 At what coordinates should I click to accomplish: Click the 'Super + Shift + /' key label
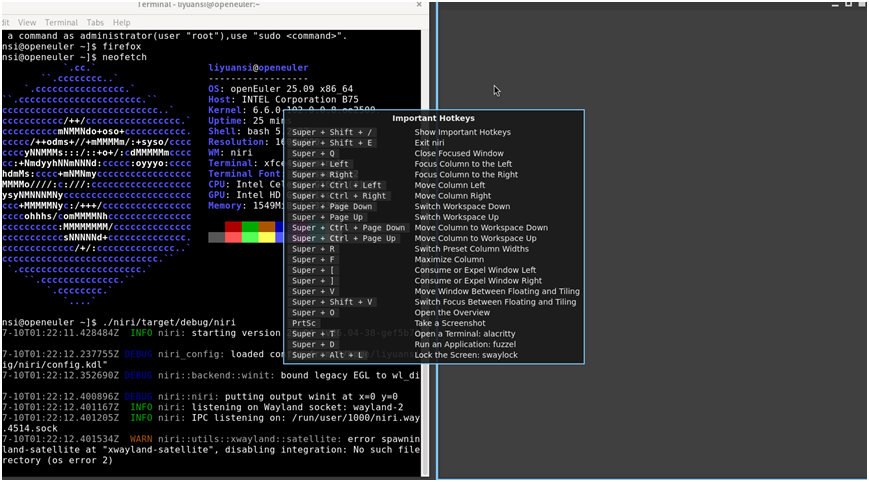pyautogui.click(x=332, y=132)
